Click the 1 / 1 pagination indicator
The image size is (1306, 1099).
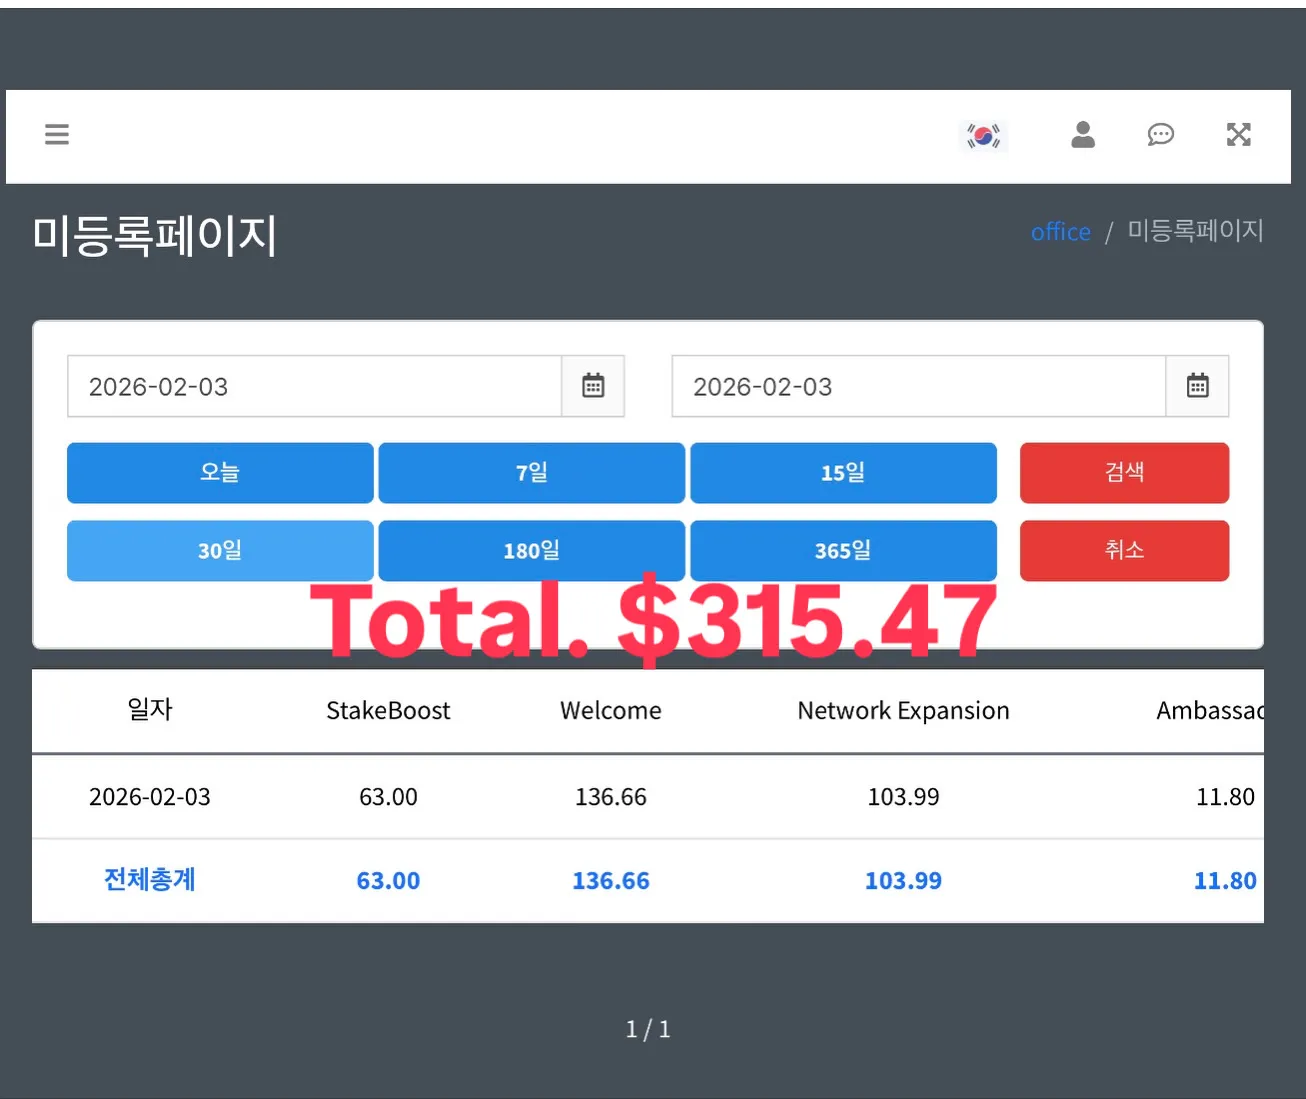(648, 1029)
